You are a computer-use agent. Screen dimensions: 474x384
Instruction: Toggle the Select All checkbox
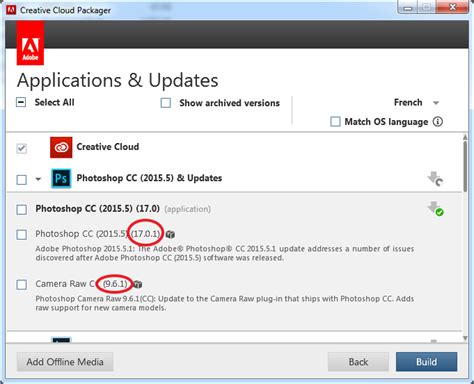click(x=21, y=102)
